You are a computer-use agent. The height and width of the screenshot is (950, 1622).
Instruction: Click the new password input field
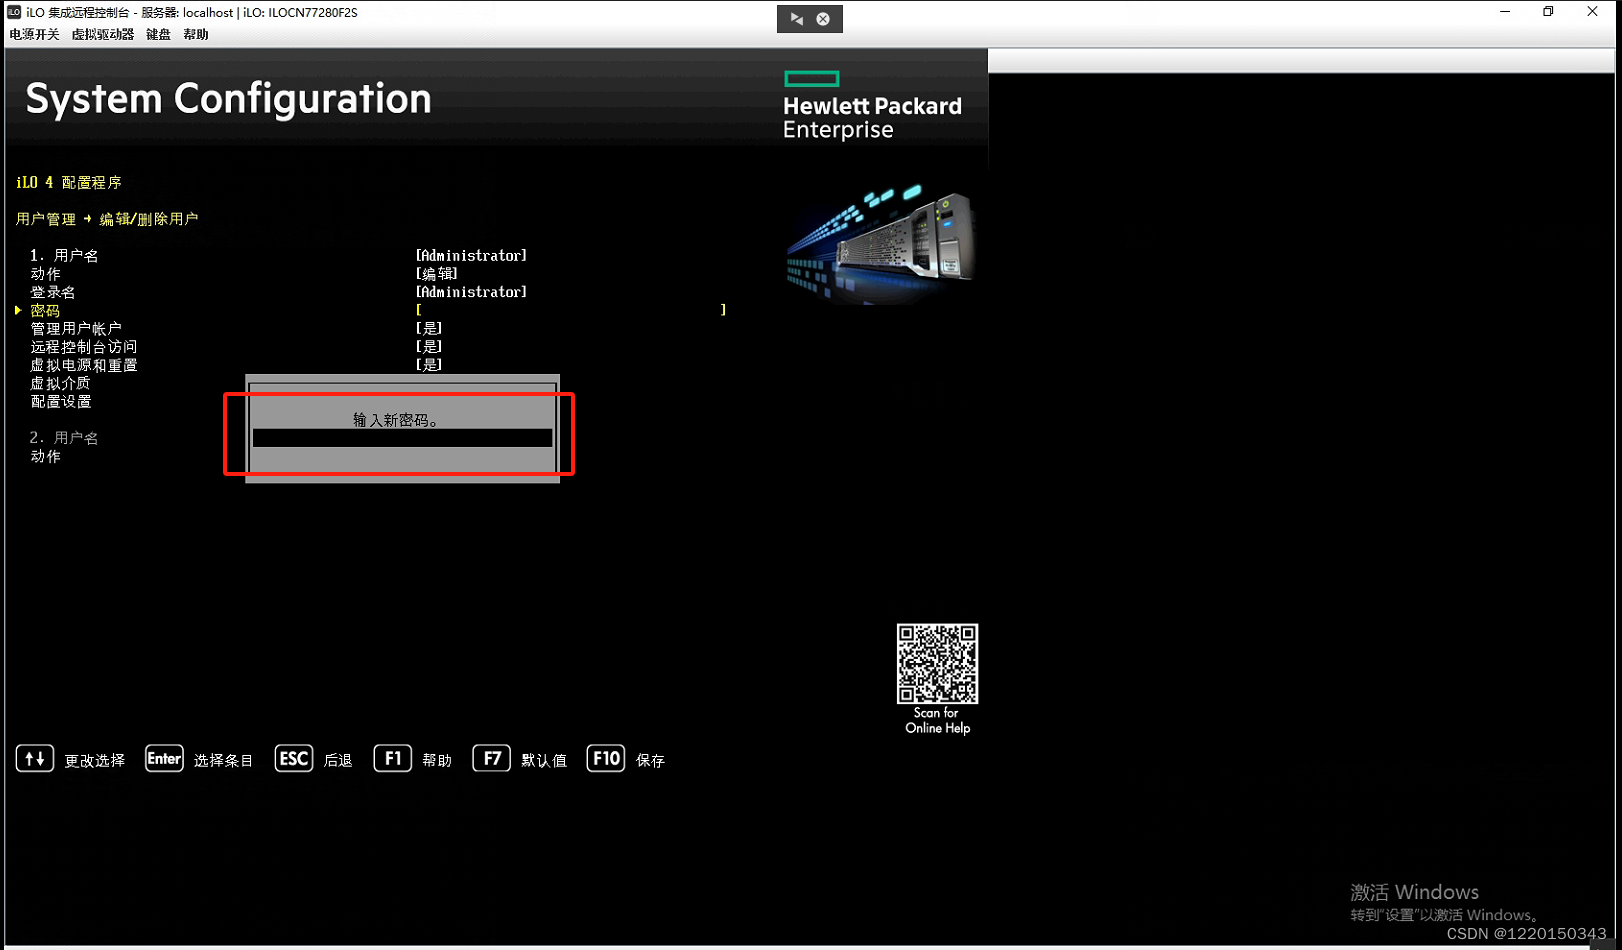tap(402, 438)
